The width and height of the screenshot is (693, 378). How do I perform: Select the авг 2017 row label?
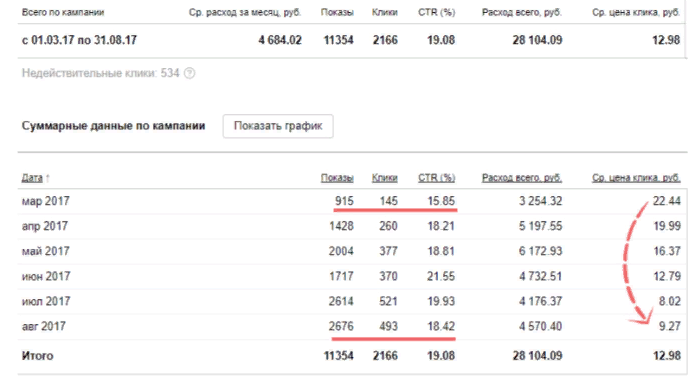pos(44,326)
